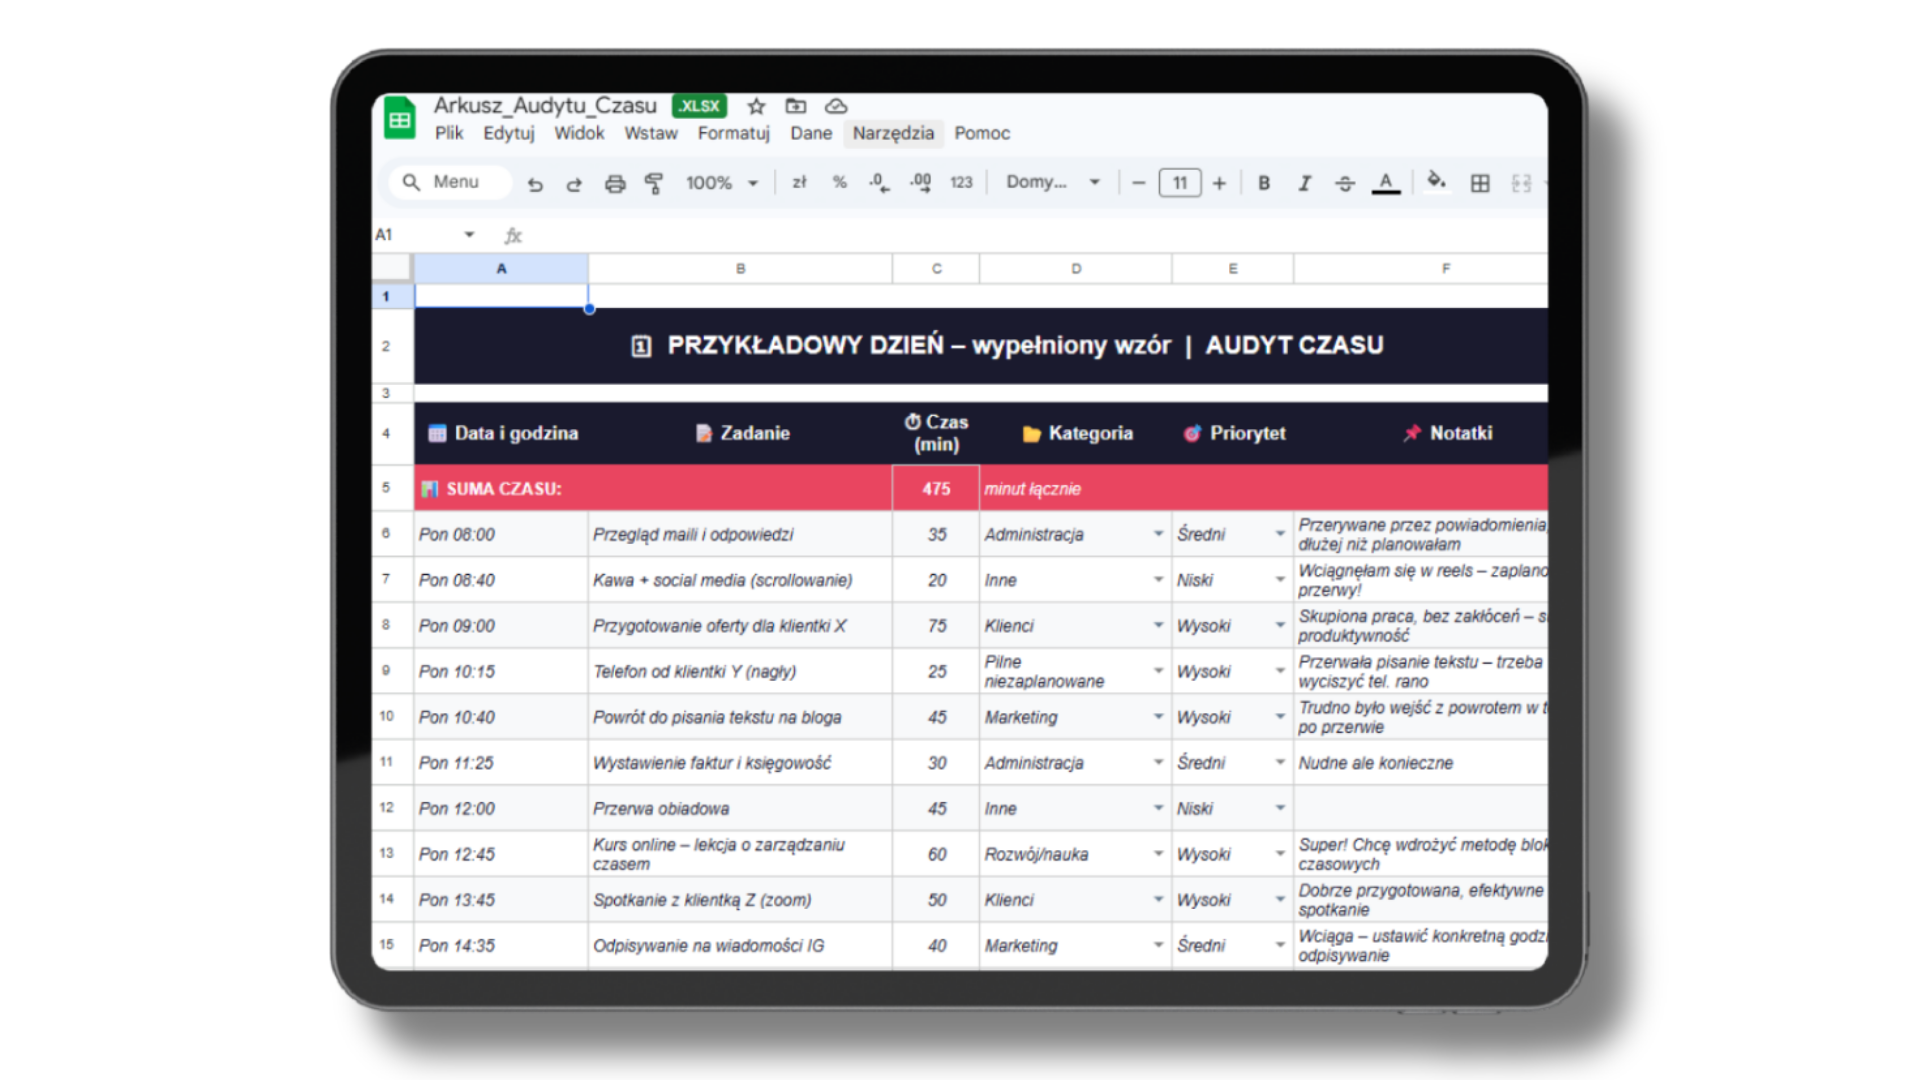The width and height of the screenshot is (1920, 1080).
Task: Star the Arkusz_Audytu_Czasu document
Action: click(756, 106)
